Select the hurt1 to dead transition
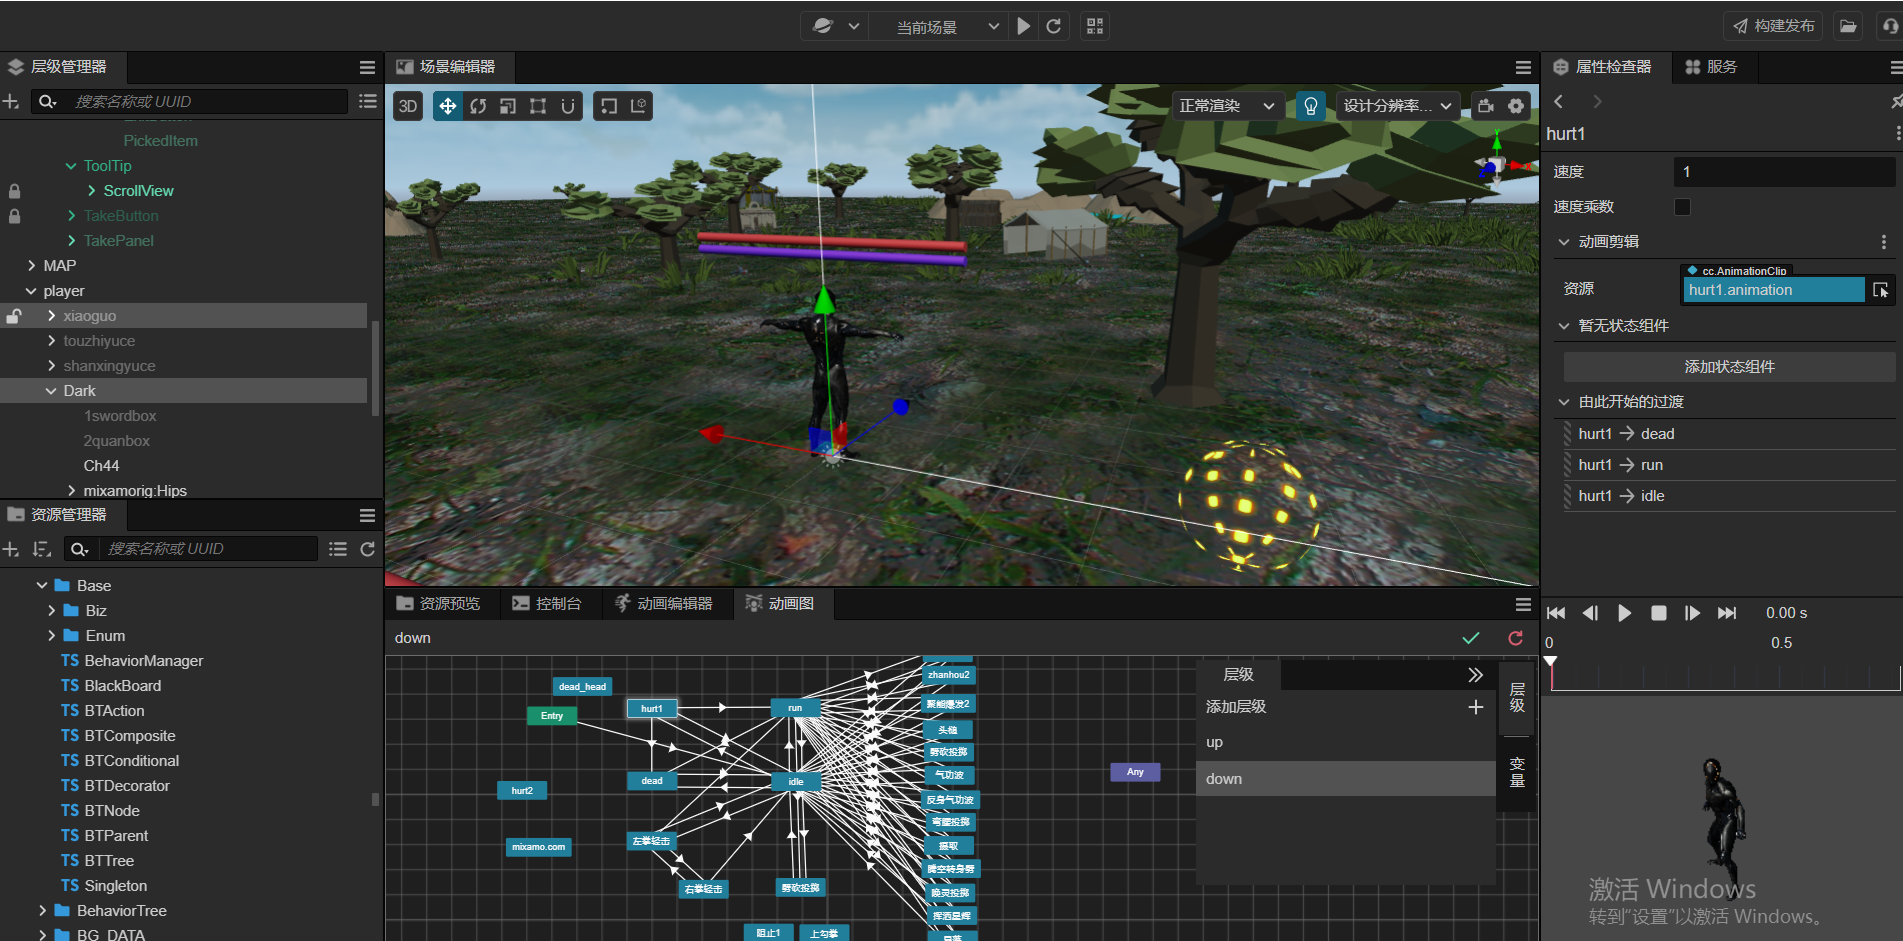1903x941 pixels. pos(1729,434)
